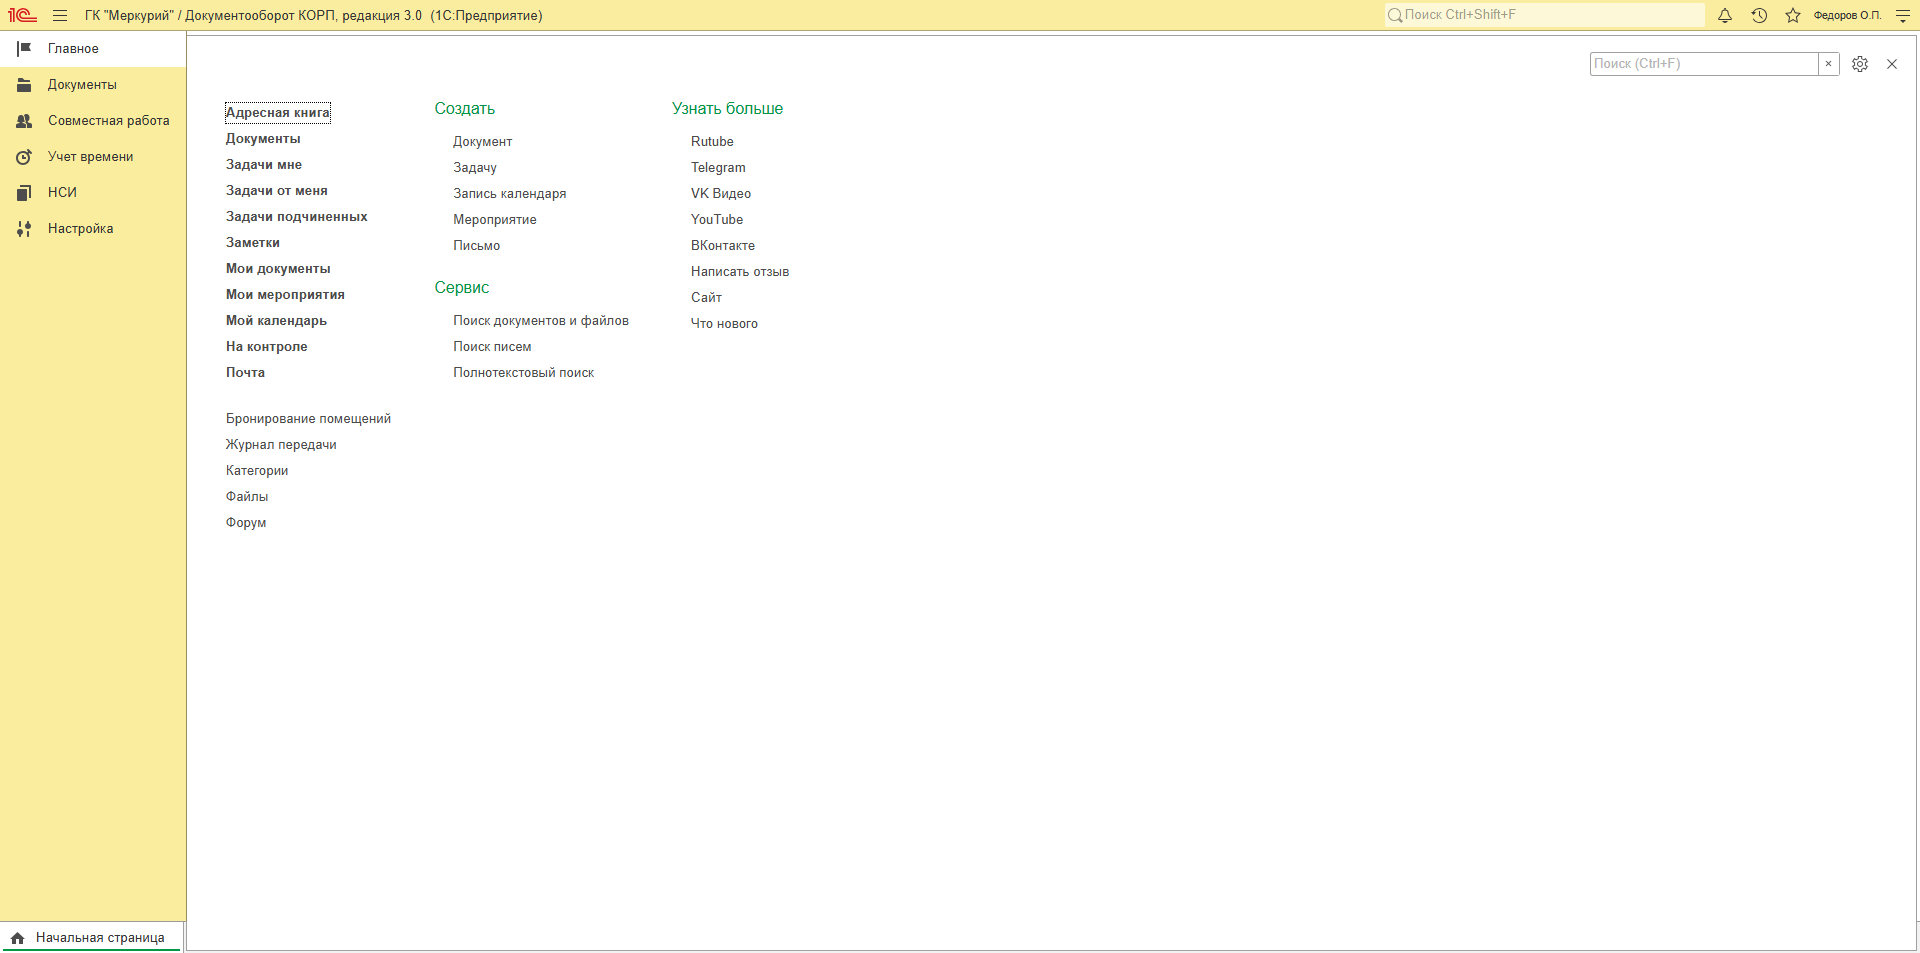Expand the service menu at top right

click(x=1903, y=15)
